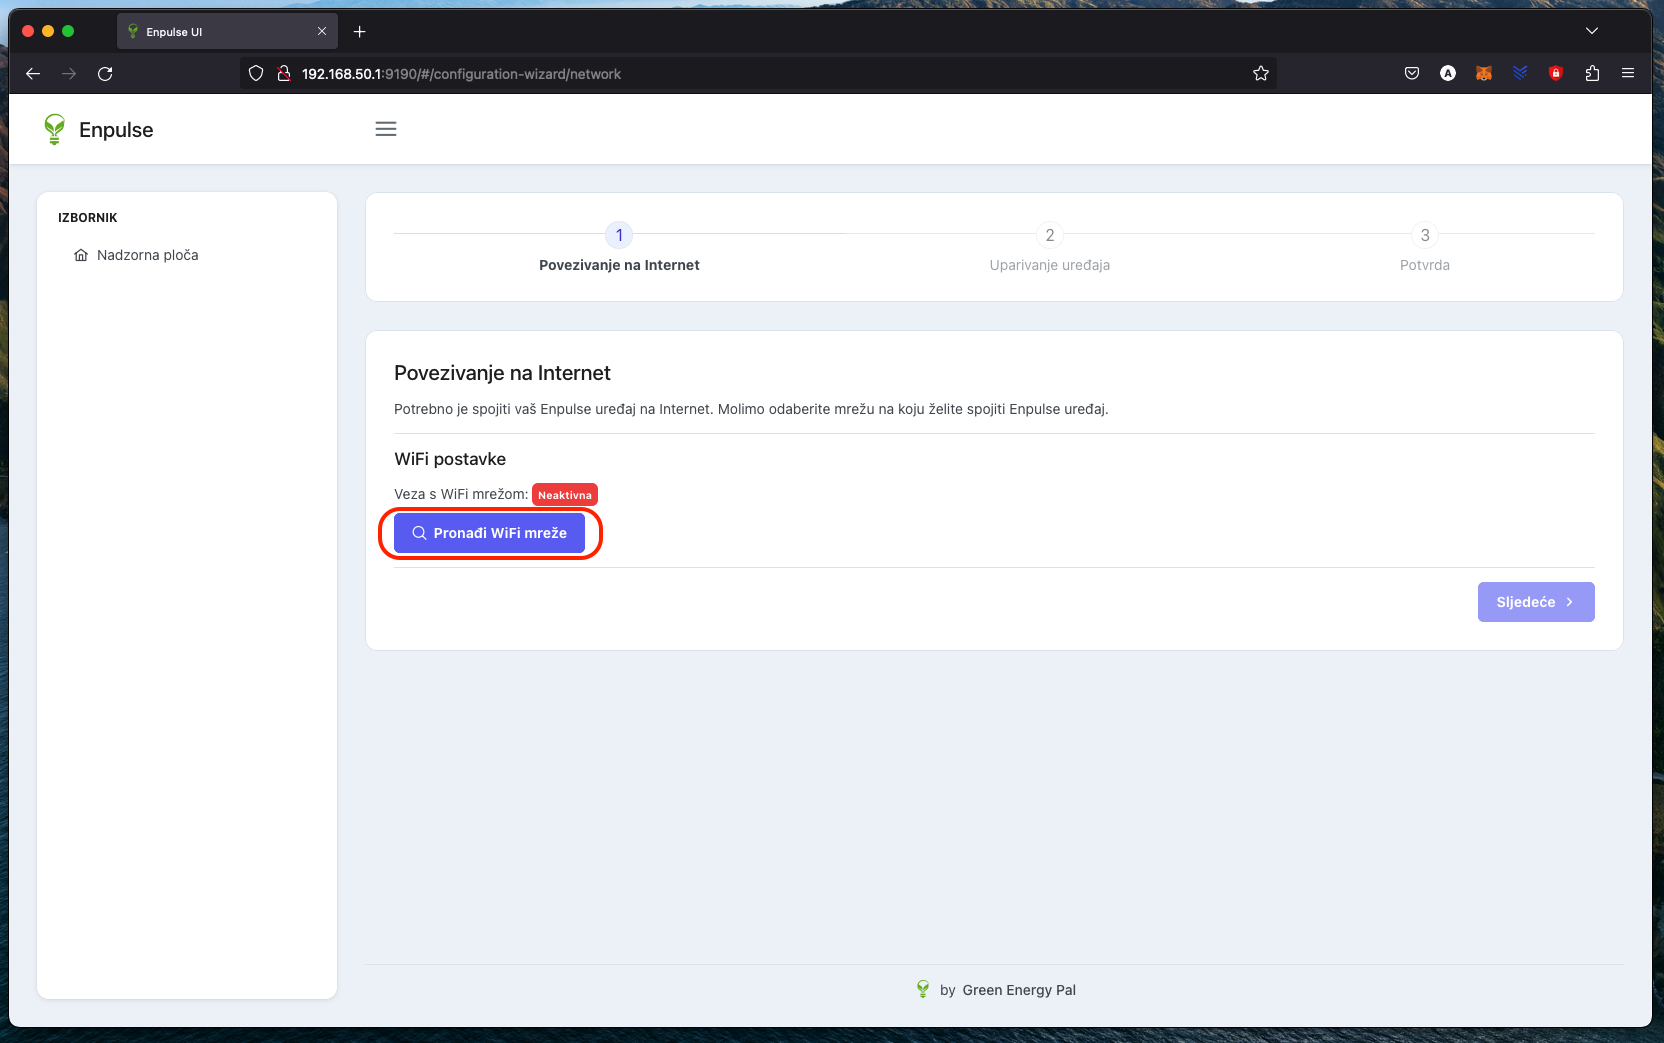This screenshot has height=1043, width=1664.
Task: Click the Green Energy Pal link
Action: pos(1019,990)
